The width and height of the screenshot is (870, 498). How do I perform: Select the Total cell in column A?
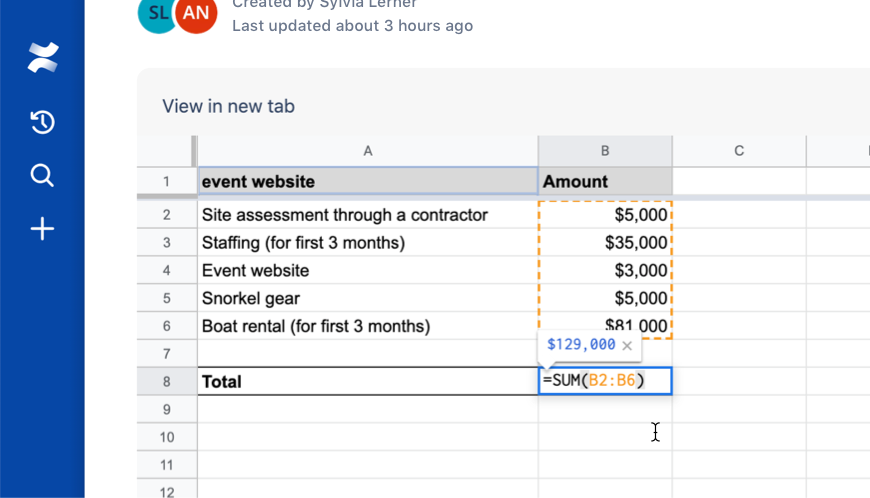(x=368, y=382)
